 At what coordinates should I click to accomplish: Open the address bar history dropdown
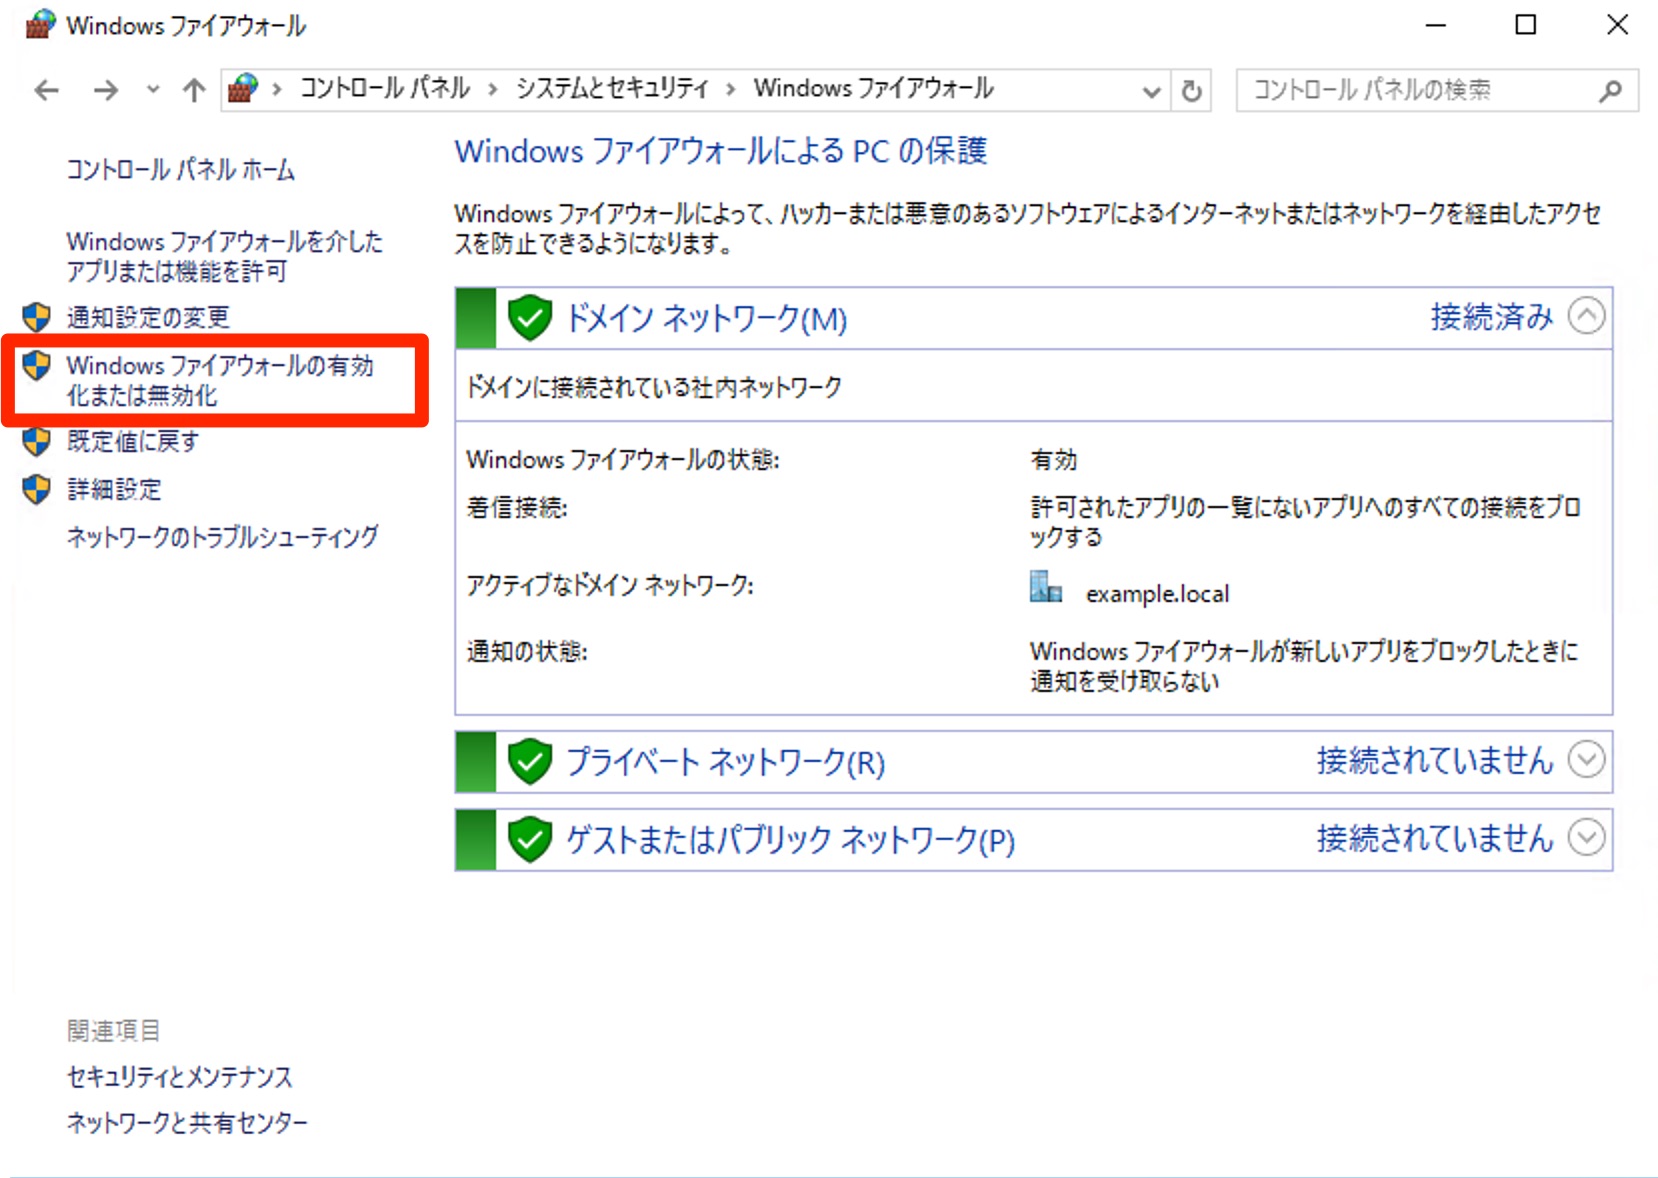pyautogui.click(x=1151, y=91)
